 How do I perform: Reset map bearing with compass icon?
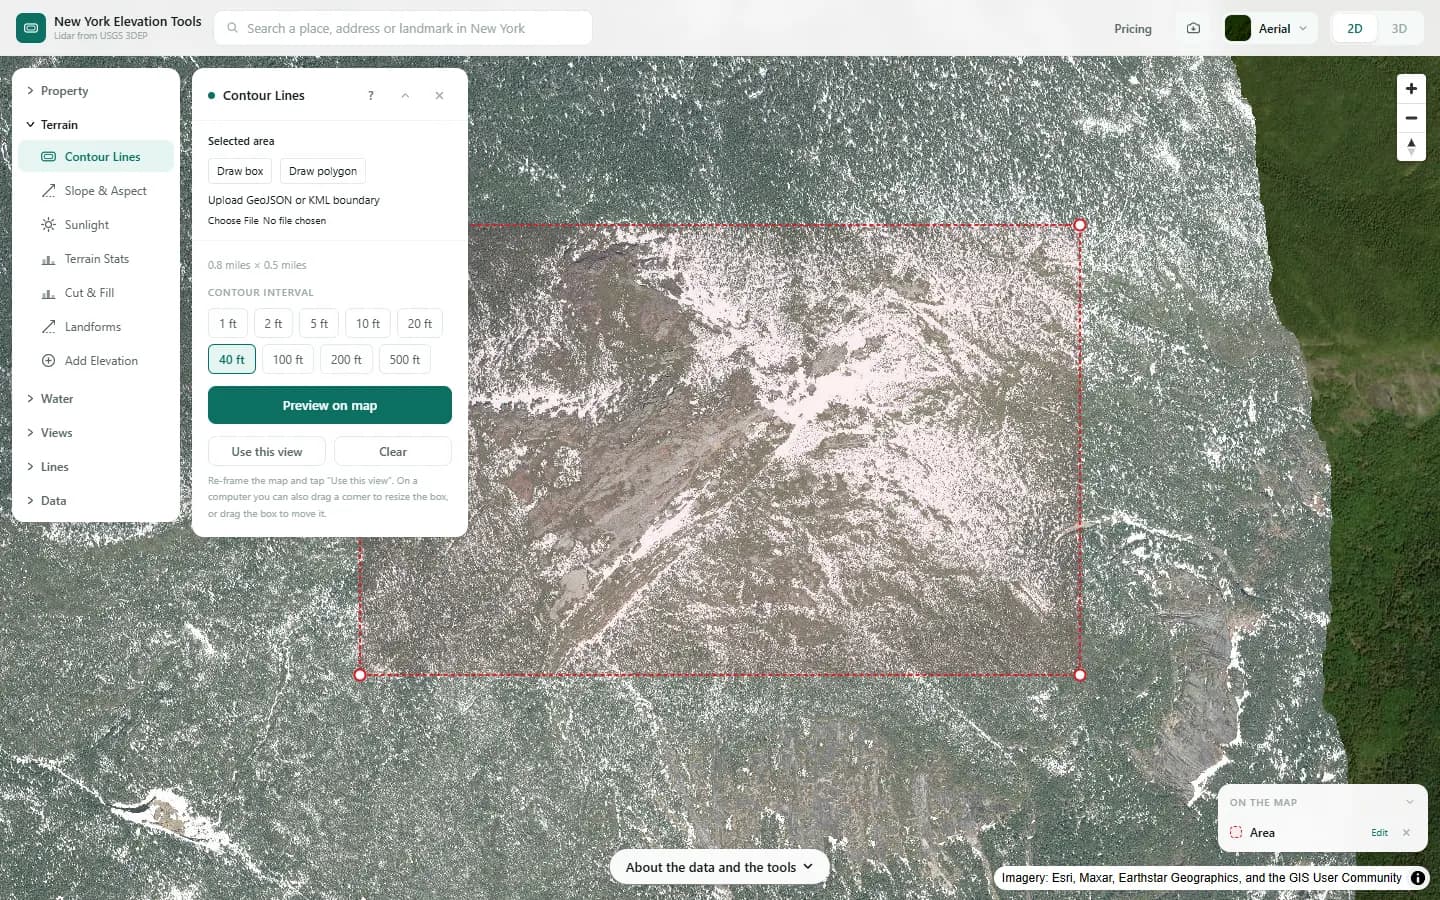click(x=1411, y=147)
